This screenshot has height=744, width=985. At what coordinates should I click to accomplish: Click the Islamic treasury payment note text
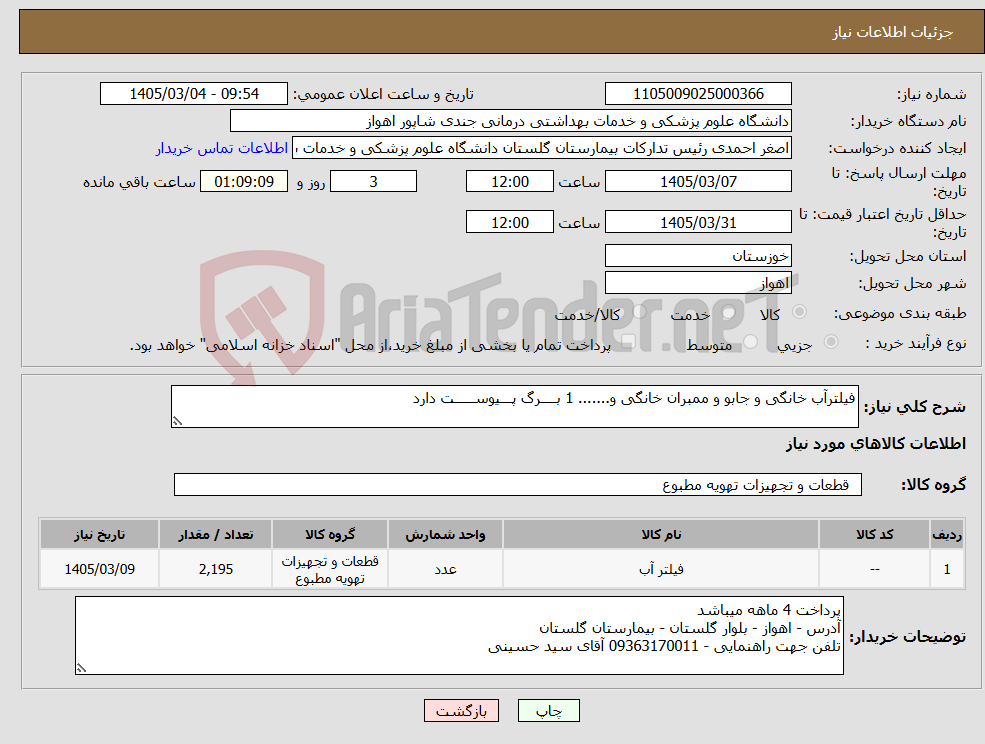[370, 345]
